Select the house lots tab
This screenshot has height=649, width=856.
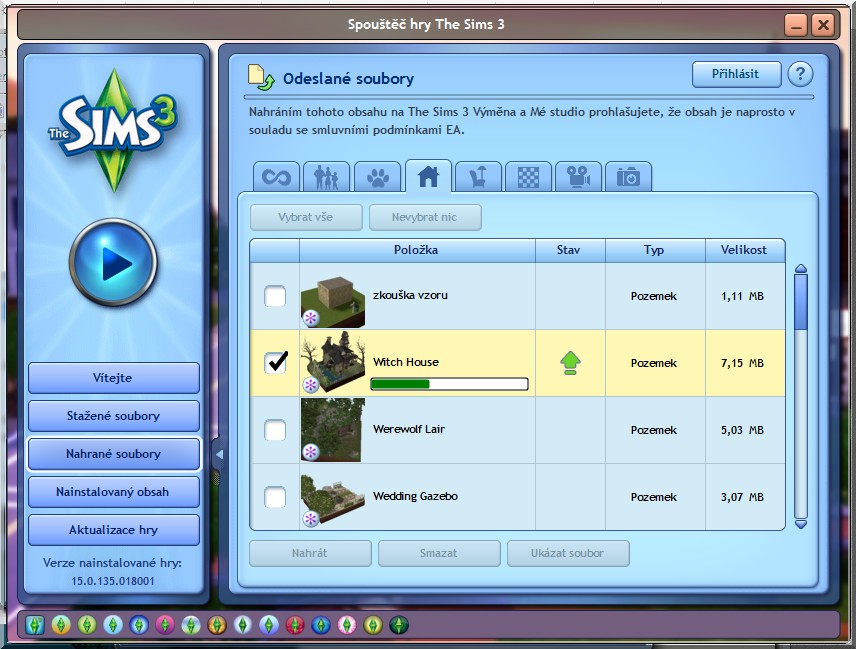coord(428,176)
